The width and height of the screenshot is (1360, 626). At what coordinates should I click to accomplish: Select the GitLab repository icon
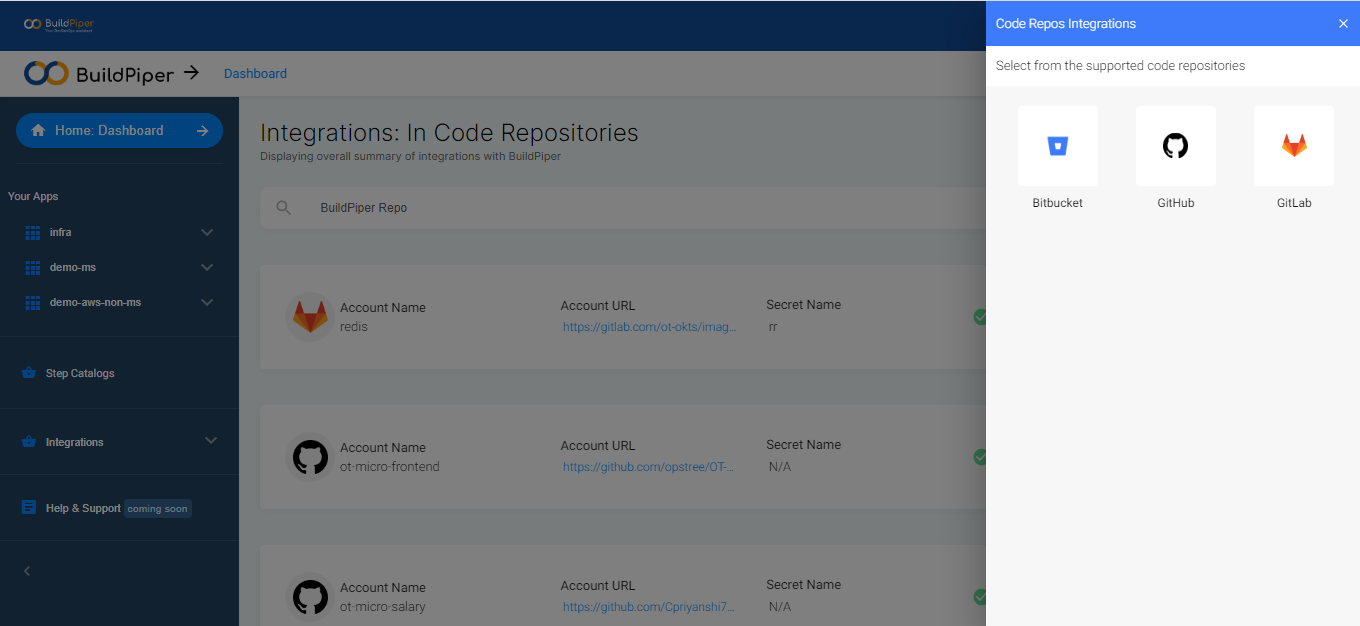tap(1294, 146)
